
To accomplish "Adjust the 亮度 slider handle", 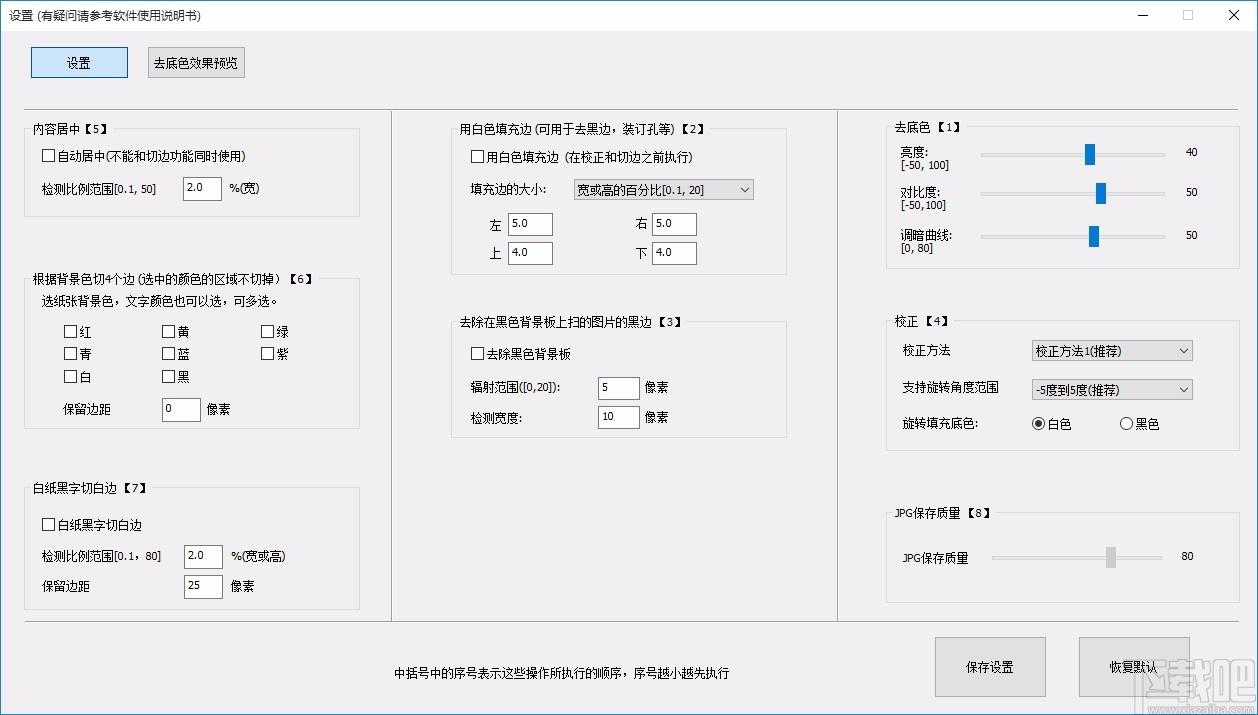I will (x=1090, y=154).
